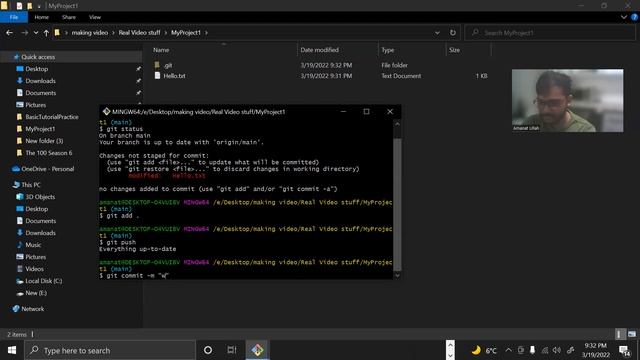Sort files by Type column
Image resolution: width=640 pixels, height=360 pixels.
pos(388,50)
